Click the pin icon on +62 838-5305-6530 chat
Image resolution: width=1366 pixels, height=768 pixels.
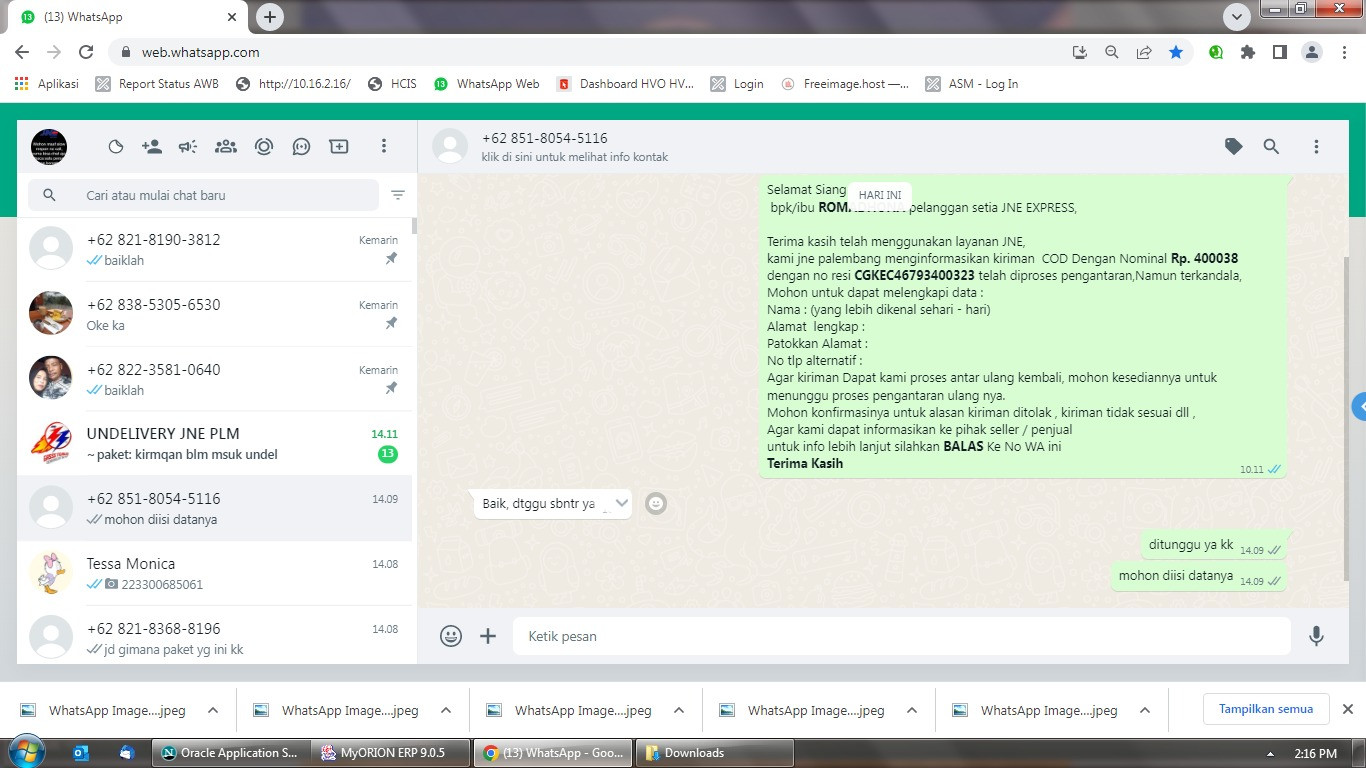(391, 324)
